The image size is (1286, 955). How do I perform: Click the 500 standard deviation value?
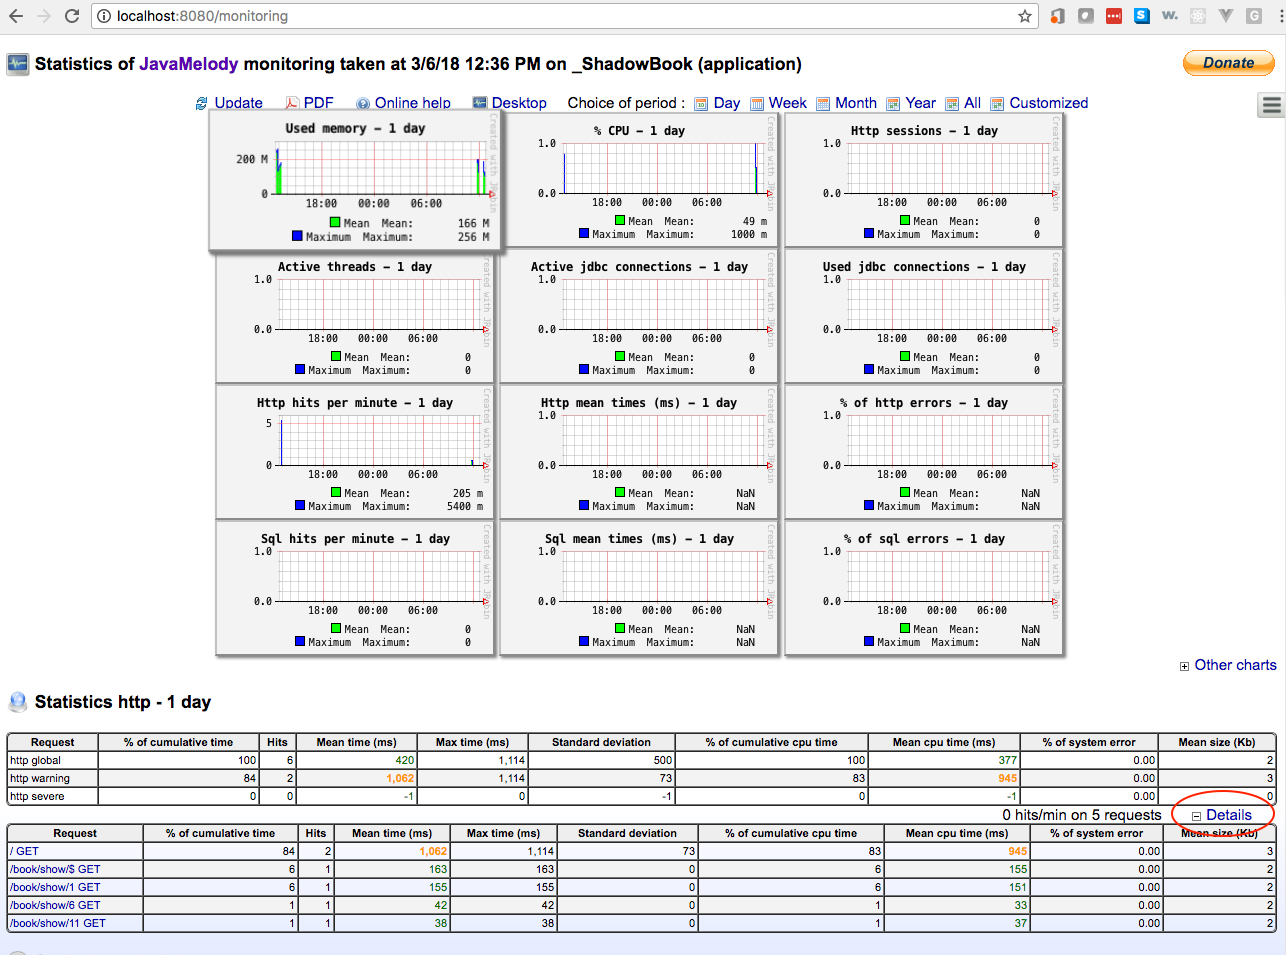point(663,760)
